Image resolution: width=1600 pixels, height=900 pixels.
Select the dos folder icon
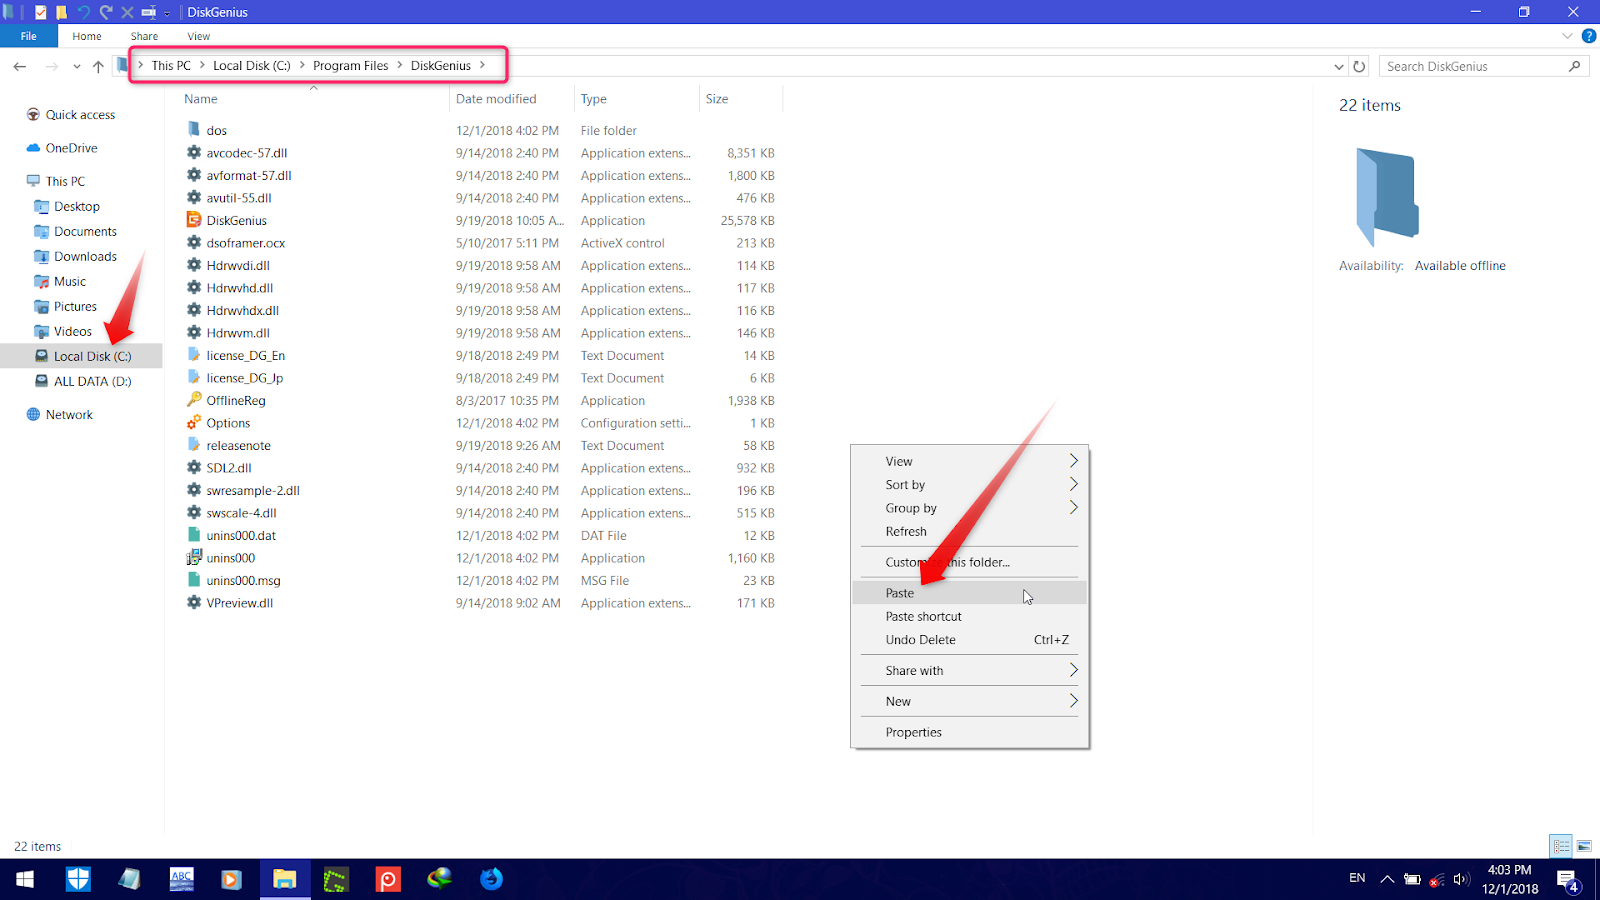(x=194, y=130)
